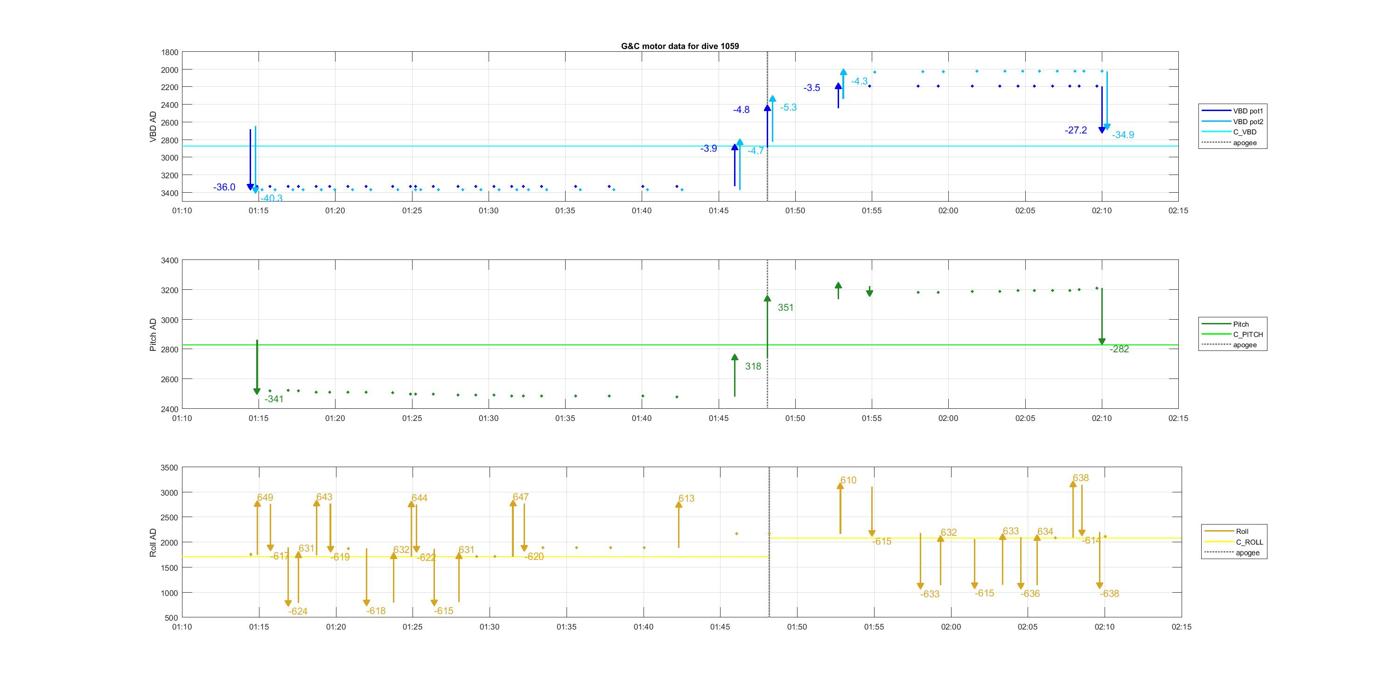Click the '-3.9' VBD value label

click(708, 148)
